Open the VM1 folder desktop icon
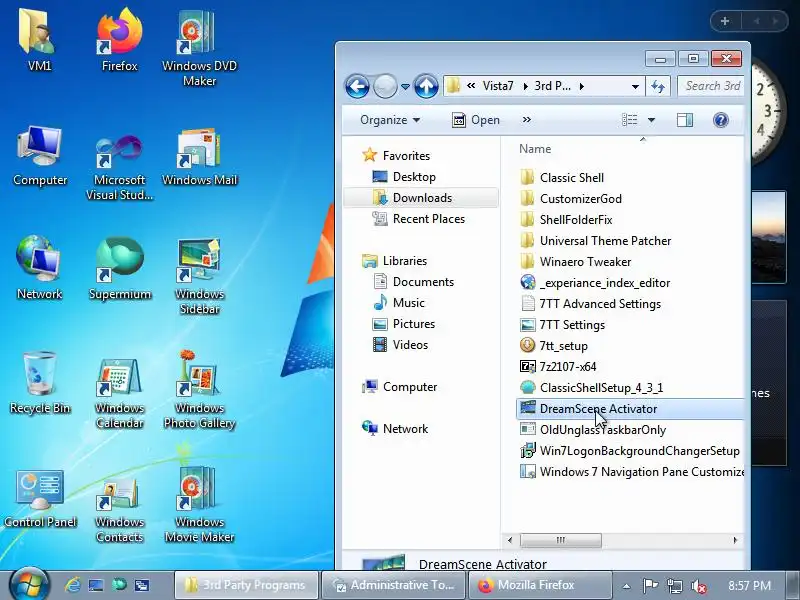This screenshot has height=600, width=800. [39, 41]
